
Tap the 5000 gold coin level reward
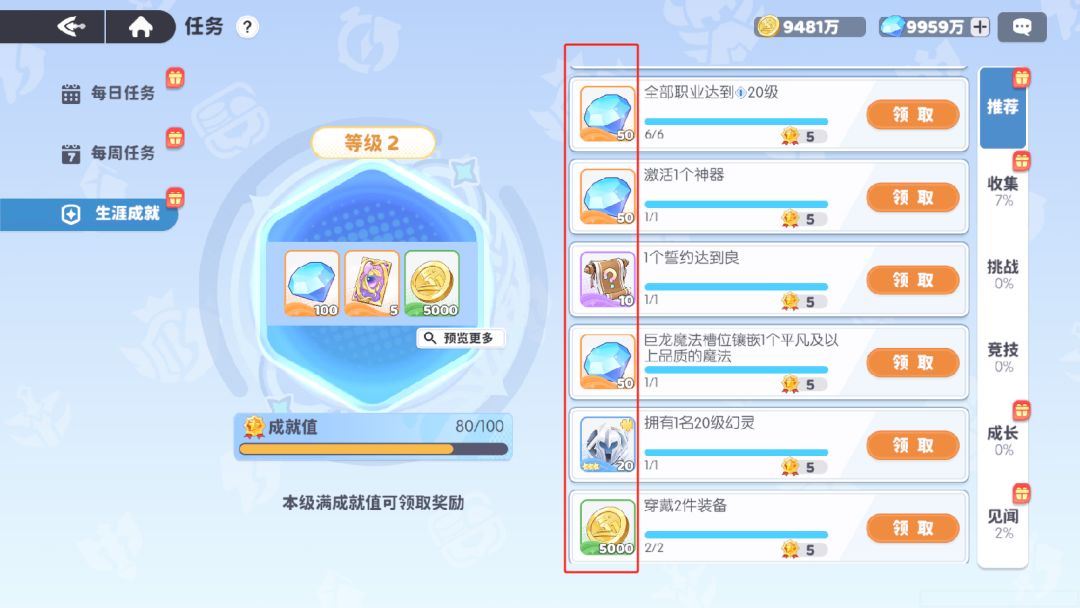(432, 283)
